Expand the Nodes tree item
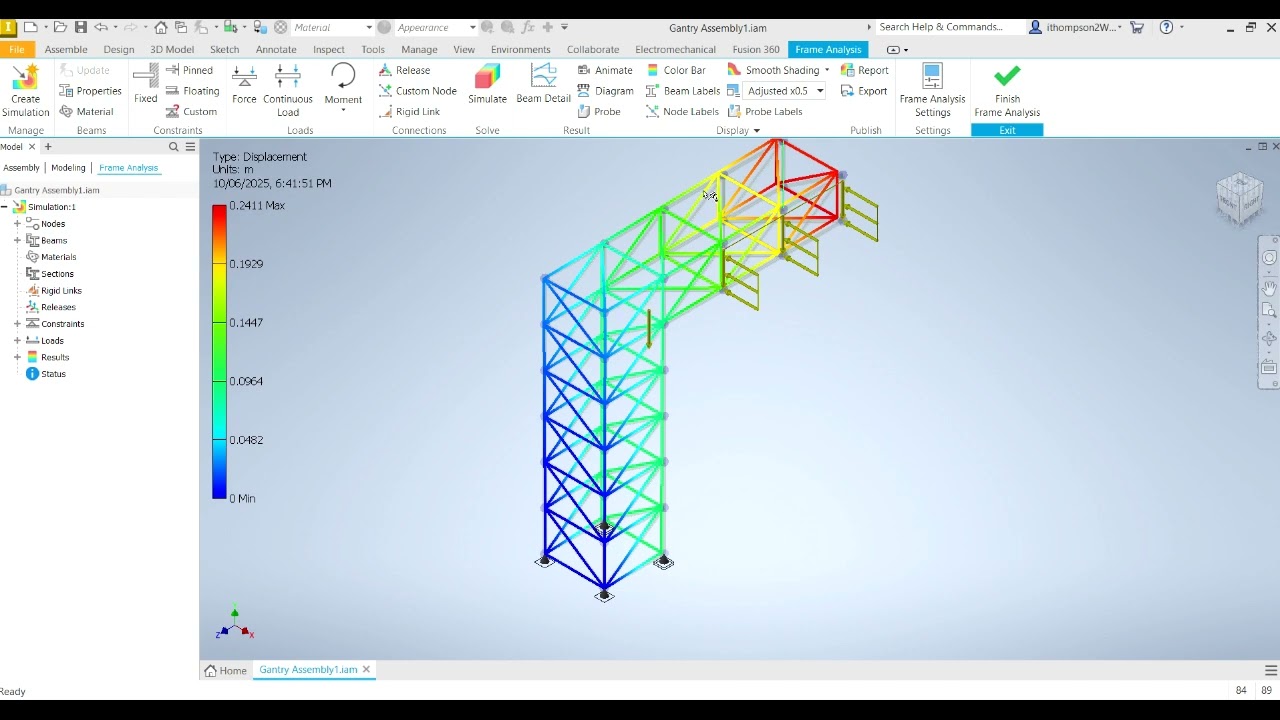The width and height of the screenshot is (1280, 720). (x=17, y=224)
